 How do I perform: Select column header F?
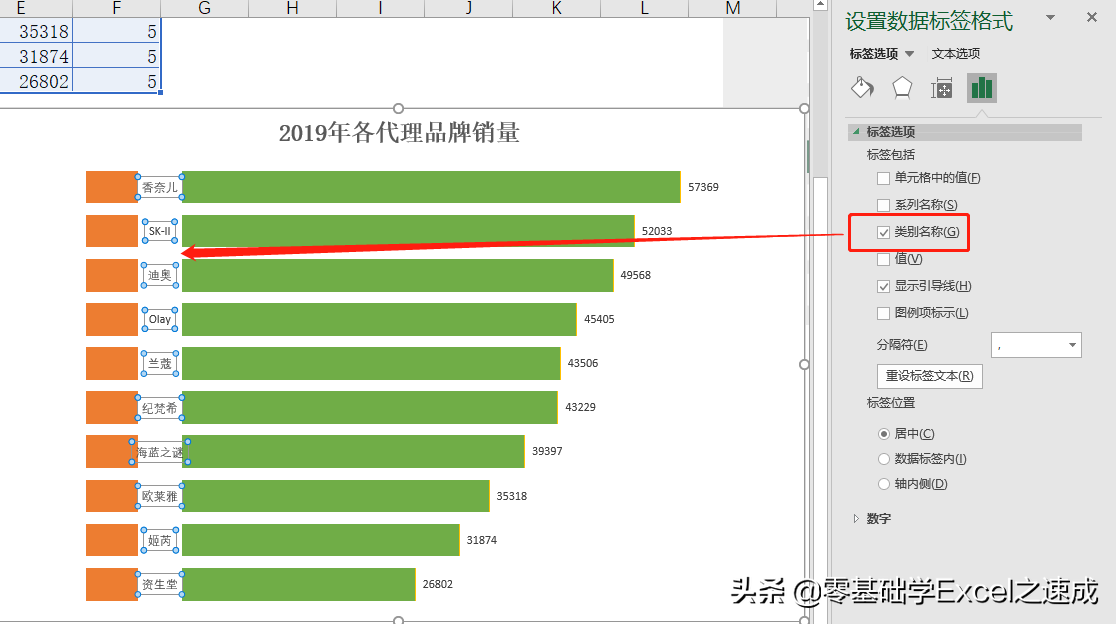(x=117, y=8)
